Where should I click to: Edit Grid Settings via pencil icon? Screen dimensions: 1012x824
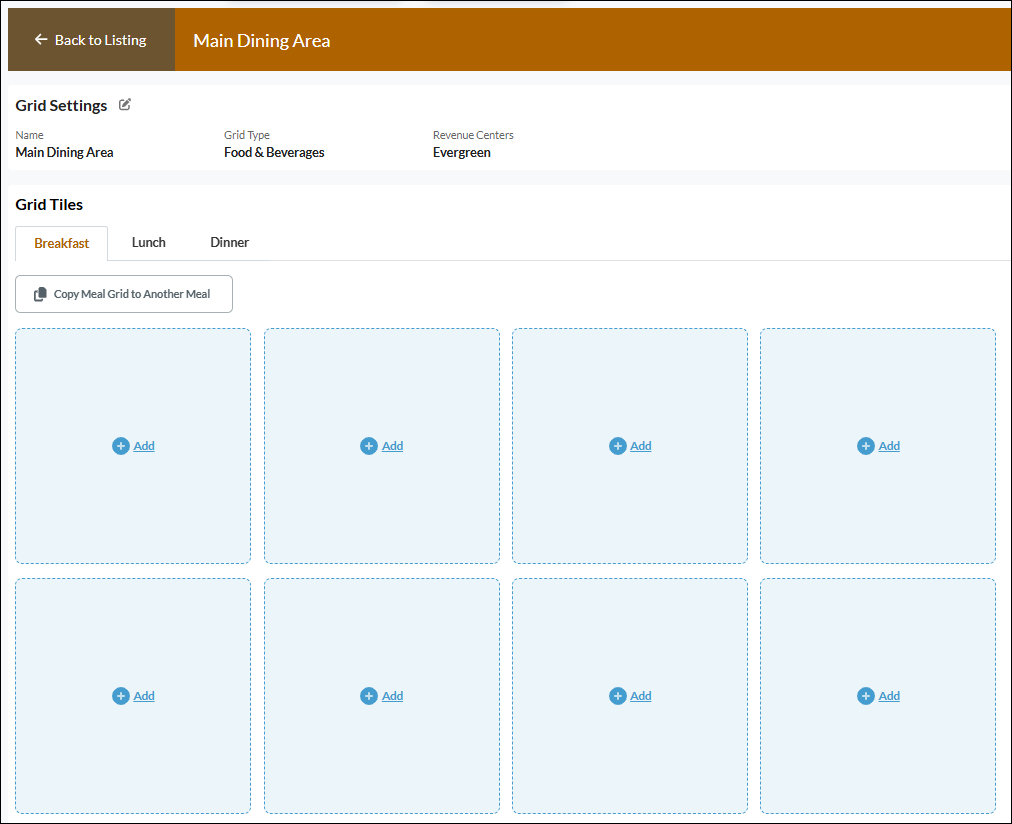point(125,105)
